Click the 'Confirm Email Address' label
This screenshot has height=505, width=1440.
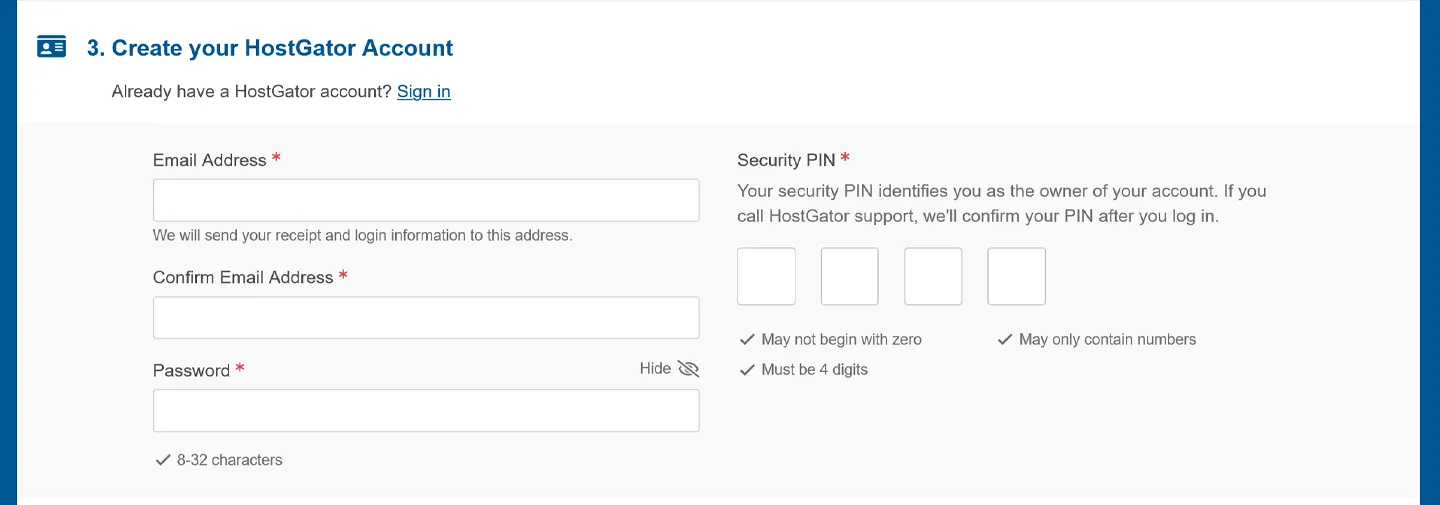(x=243, y=277)
